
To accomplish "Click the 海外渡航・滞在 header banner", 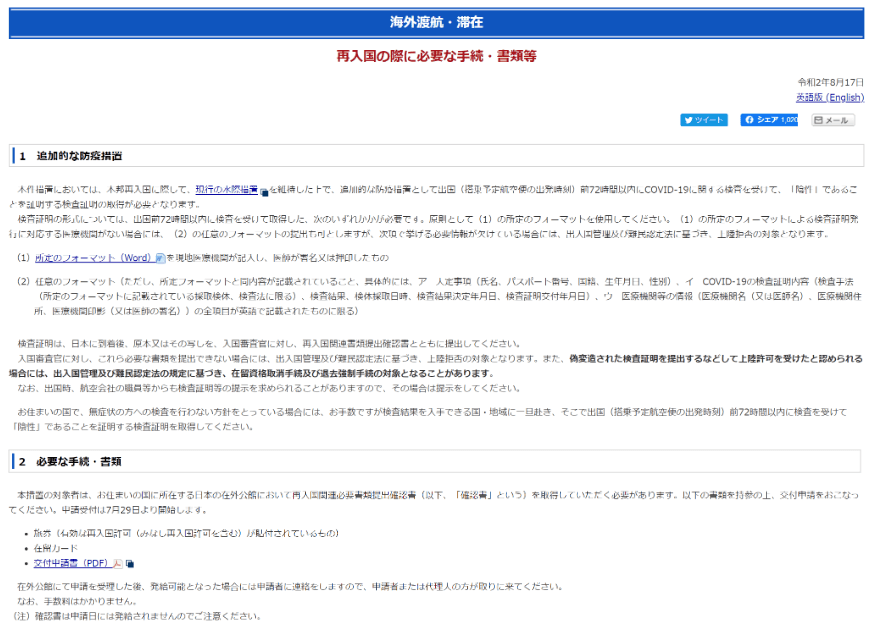I will click(x=437, y=22).
